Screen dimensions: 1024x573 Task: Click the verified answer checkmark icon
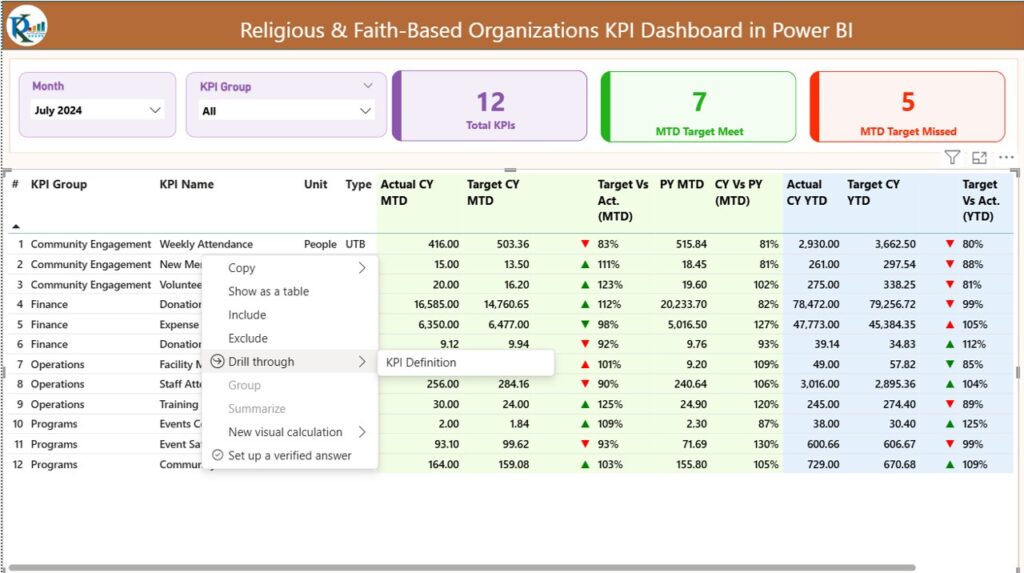[217, 455]
